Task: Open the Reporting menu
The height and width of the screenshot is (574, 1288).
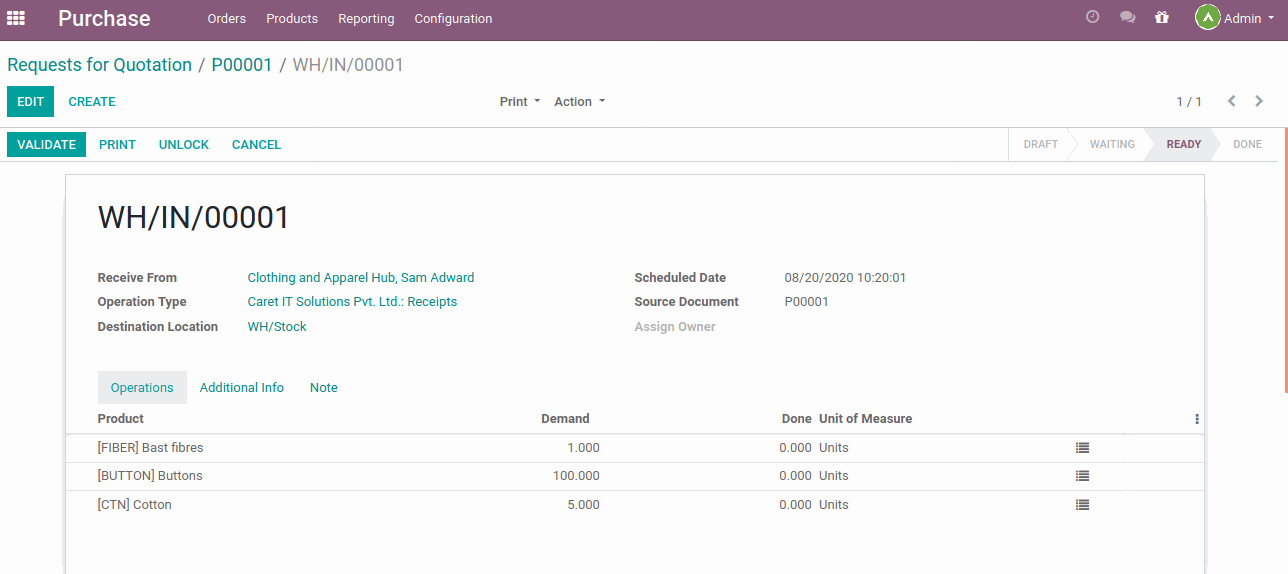Action: point(366,19)
